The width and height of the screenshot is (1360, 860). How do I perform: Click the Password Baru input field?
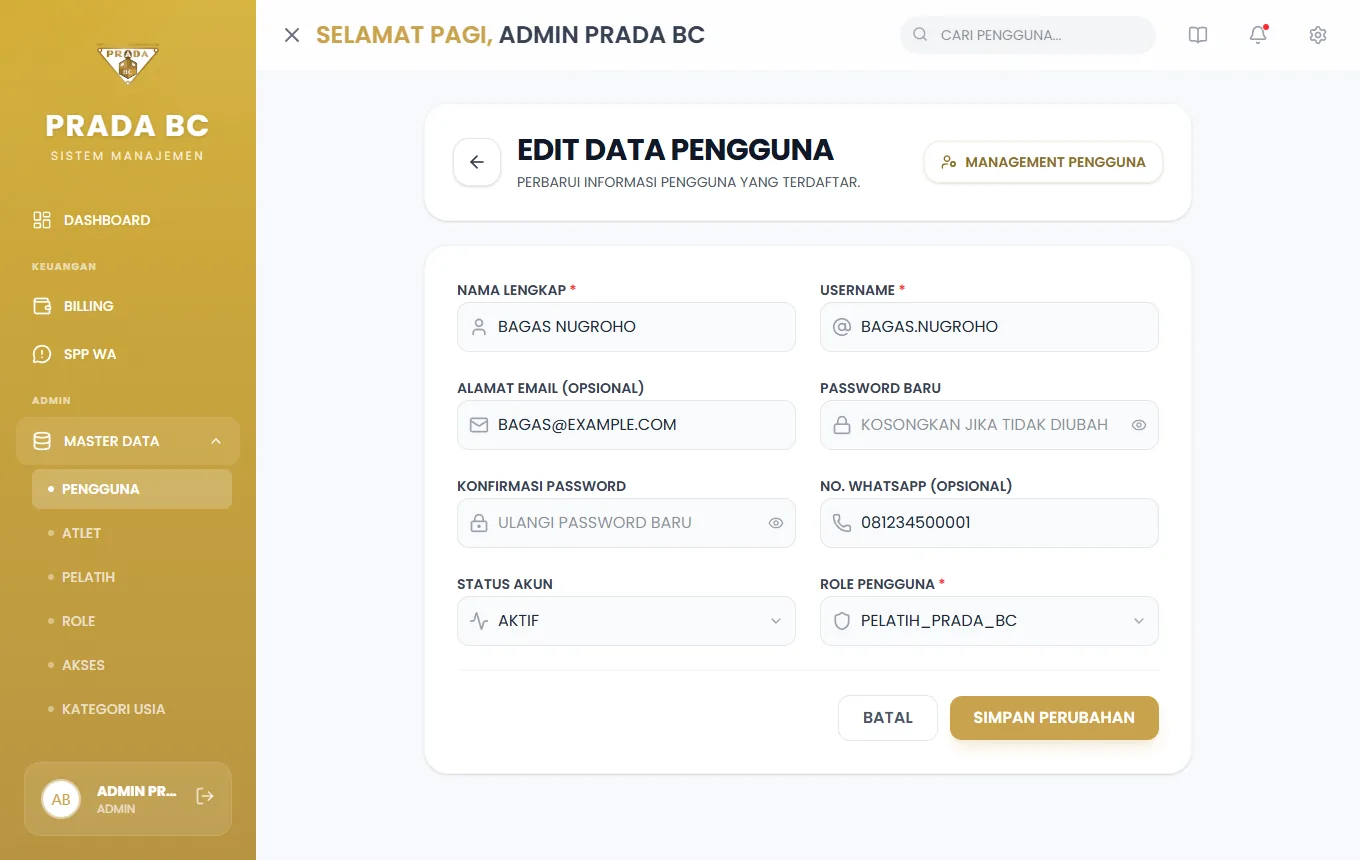[989, 425]
